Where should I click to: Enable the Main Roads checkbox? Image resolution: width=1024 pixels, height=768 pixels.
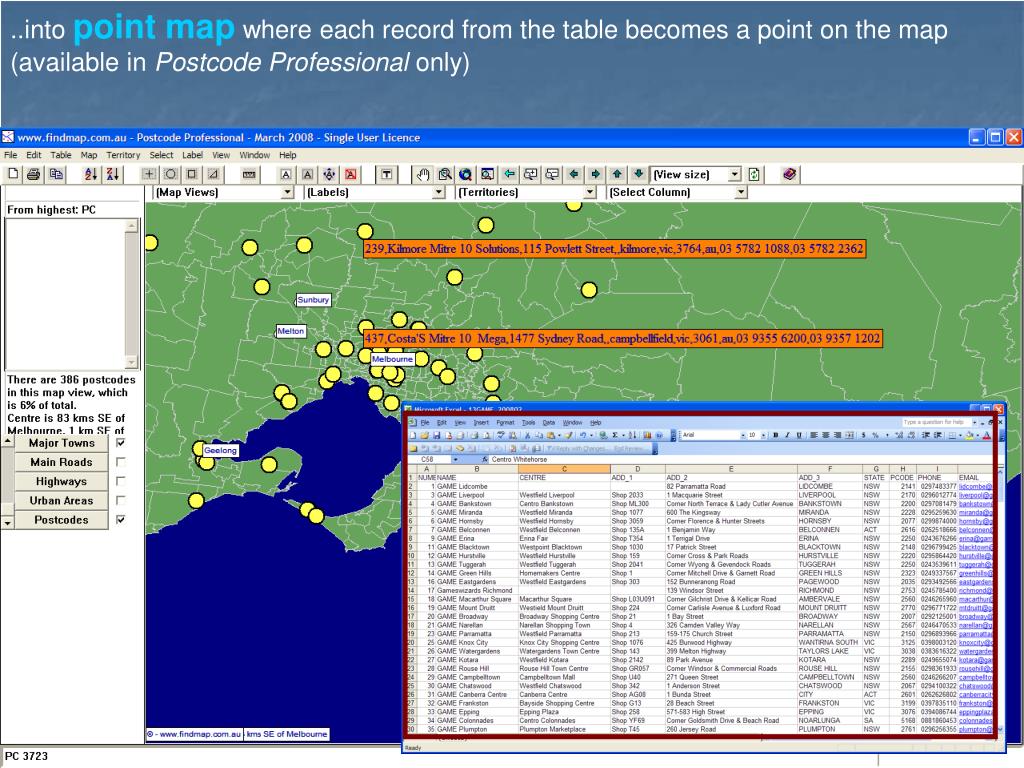tap(120, 462)
